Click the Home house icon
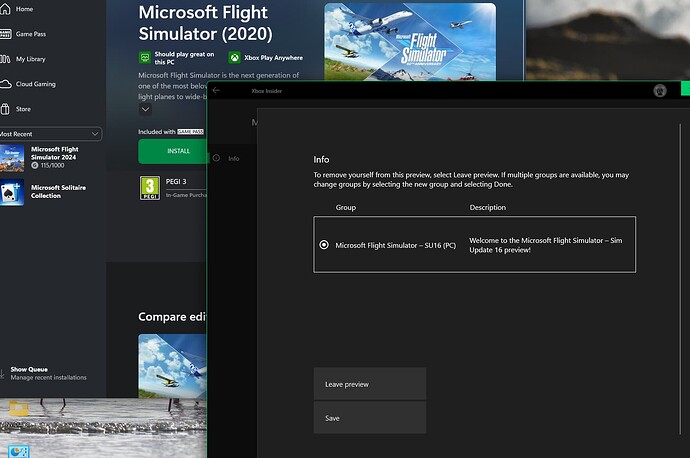The width and height of the screenshot is (690, 458). (x=5, y=9)
